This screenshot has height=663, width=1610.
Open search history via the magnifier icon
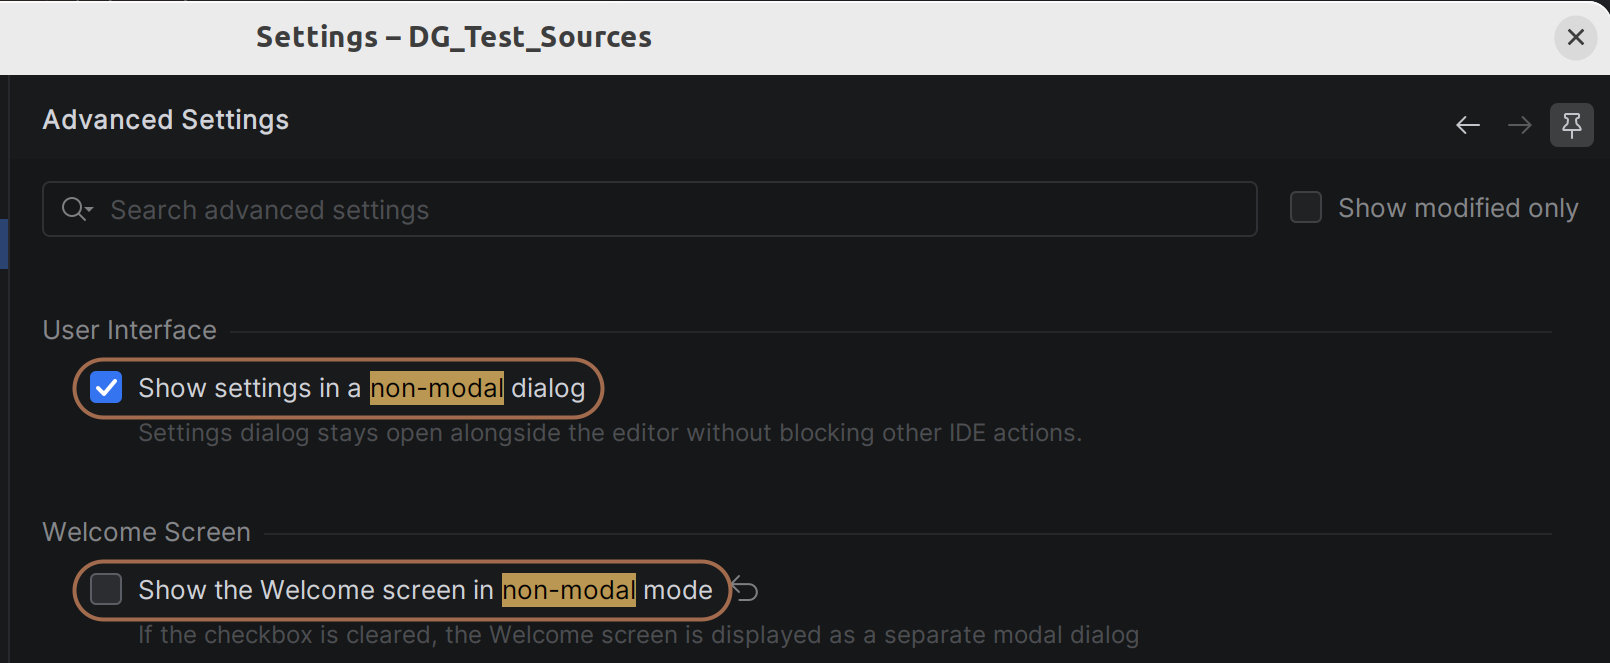click(77, 209)
